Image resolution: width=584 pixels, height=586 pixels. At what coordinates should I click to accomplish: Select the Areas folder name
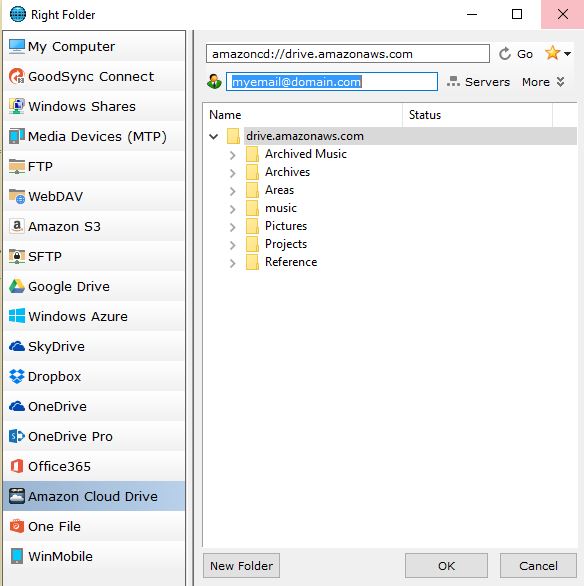[x=279, y=190]
